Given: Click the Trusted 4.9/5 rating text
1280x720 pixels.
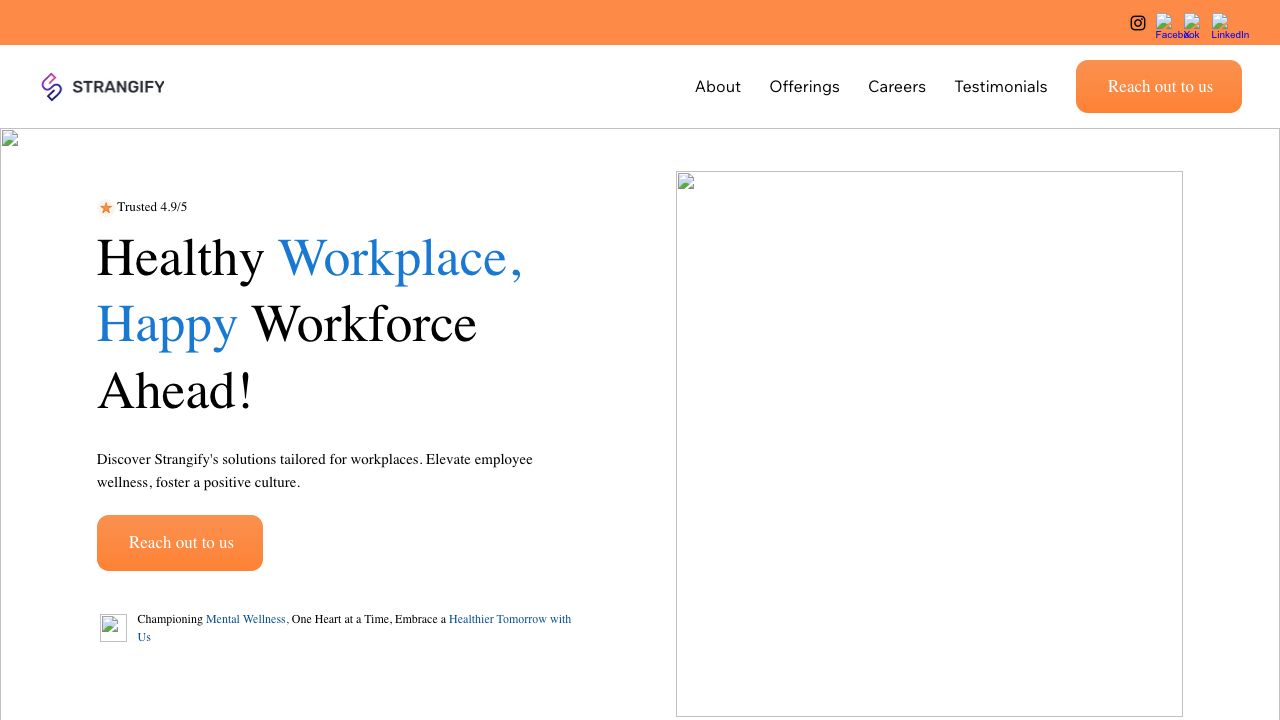Looking at the screenshot, I should (152, 207).
